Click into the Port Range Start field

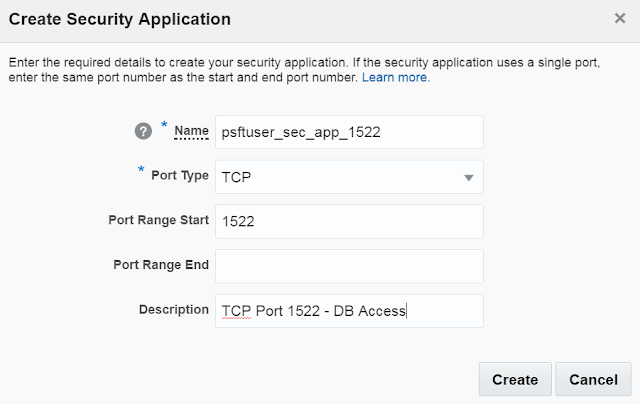[x=348, y=221]
